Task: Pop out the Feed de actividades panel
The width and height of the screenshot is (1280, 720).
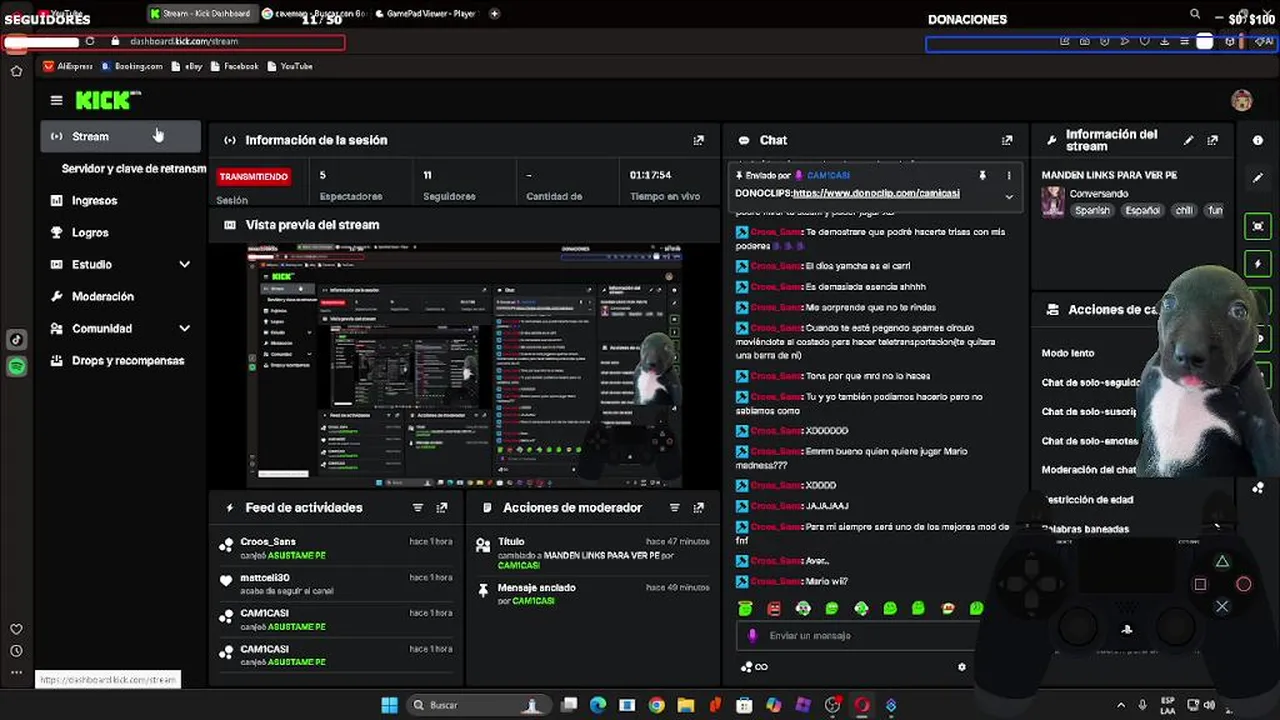Action: pos(442,508)
